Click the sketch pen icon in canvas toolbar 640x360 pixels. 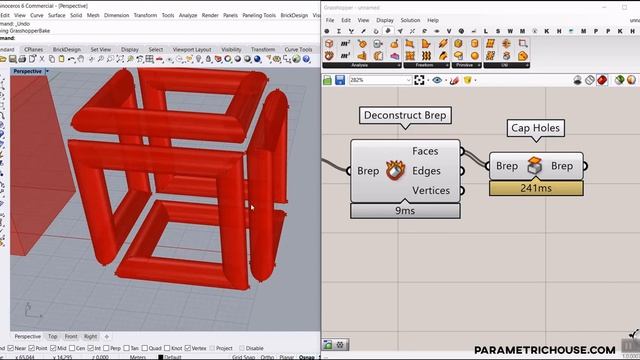[x=454, y=80]
